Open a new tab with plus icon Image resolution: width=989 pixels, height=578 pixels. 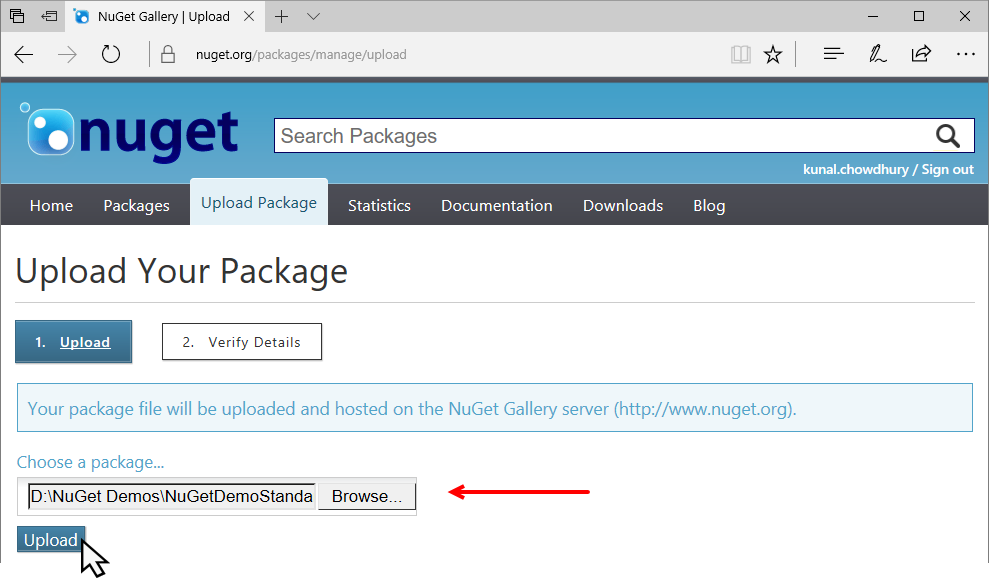tap(281, 16)
